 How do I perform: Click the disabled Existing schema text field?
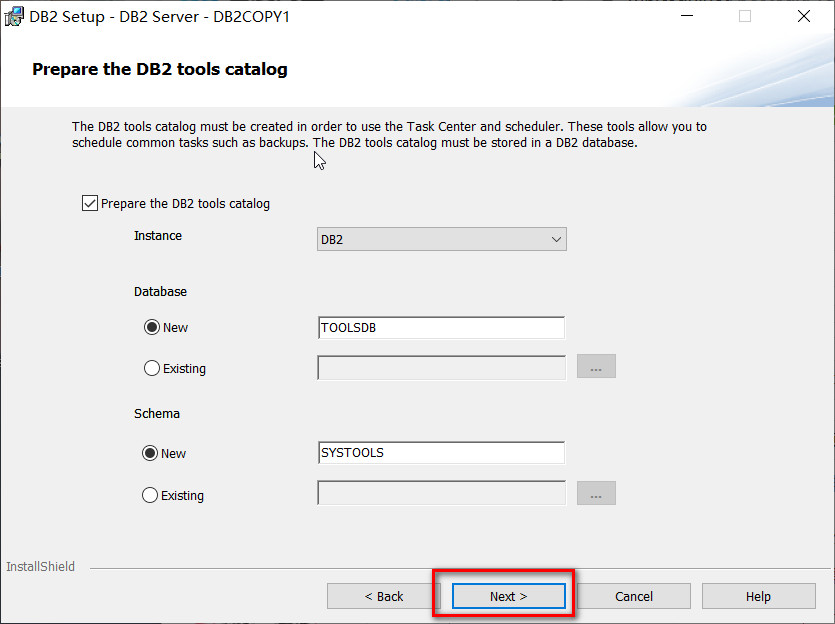point(441,493)
